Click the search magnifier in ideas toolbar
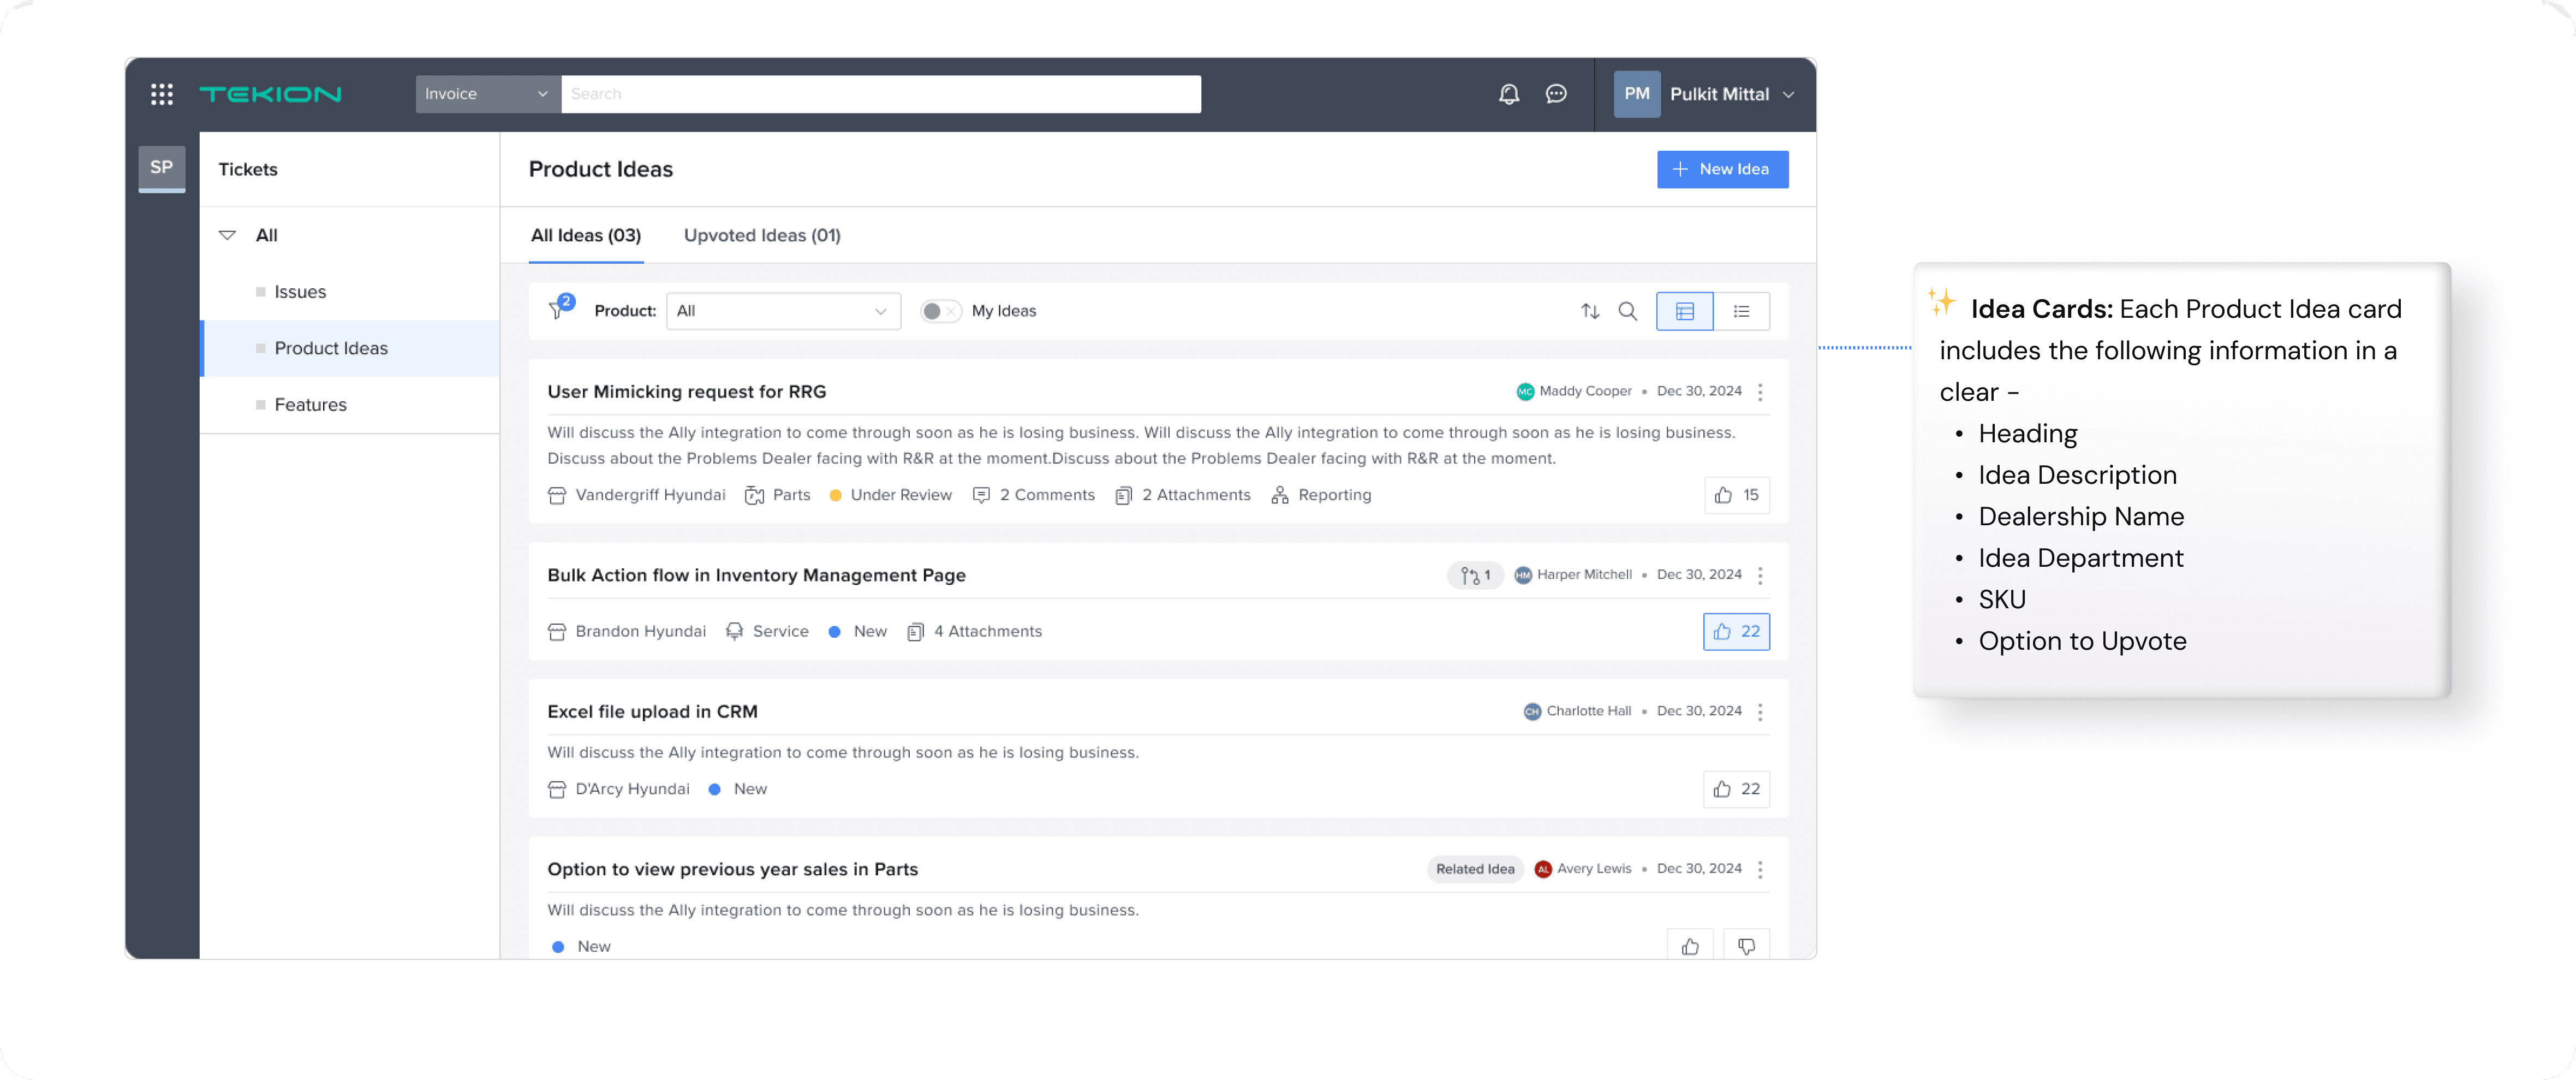The image size is (2576, 1080). (x=1627, y=311)
